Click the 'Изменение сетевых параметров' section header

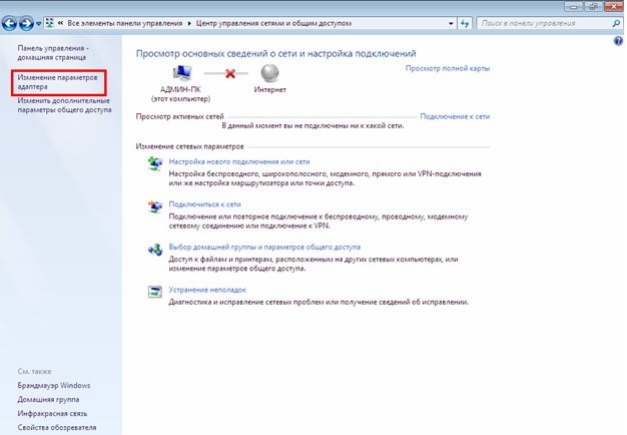[190, 146]
